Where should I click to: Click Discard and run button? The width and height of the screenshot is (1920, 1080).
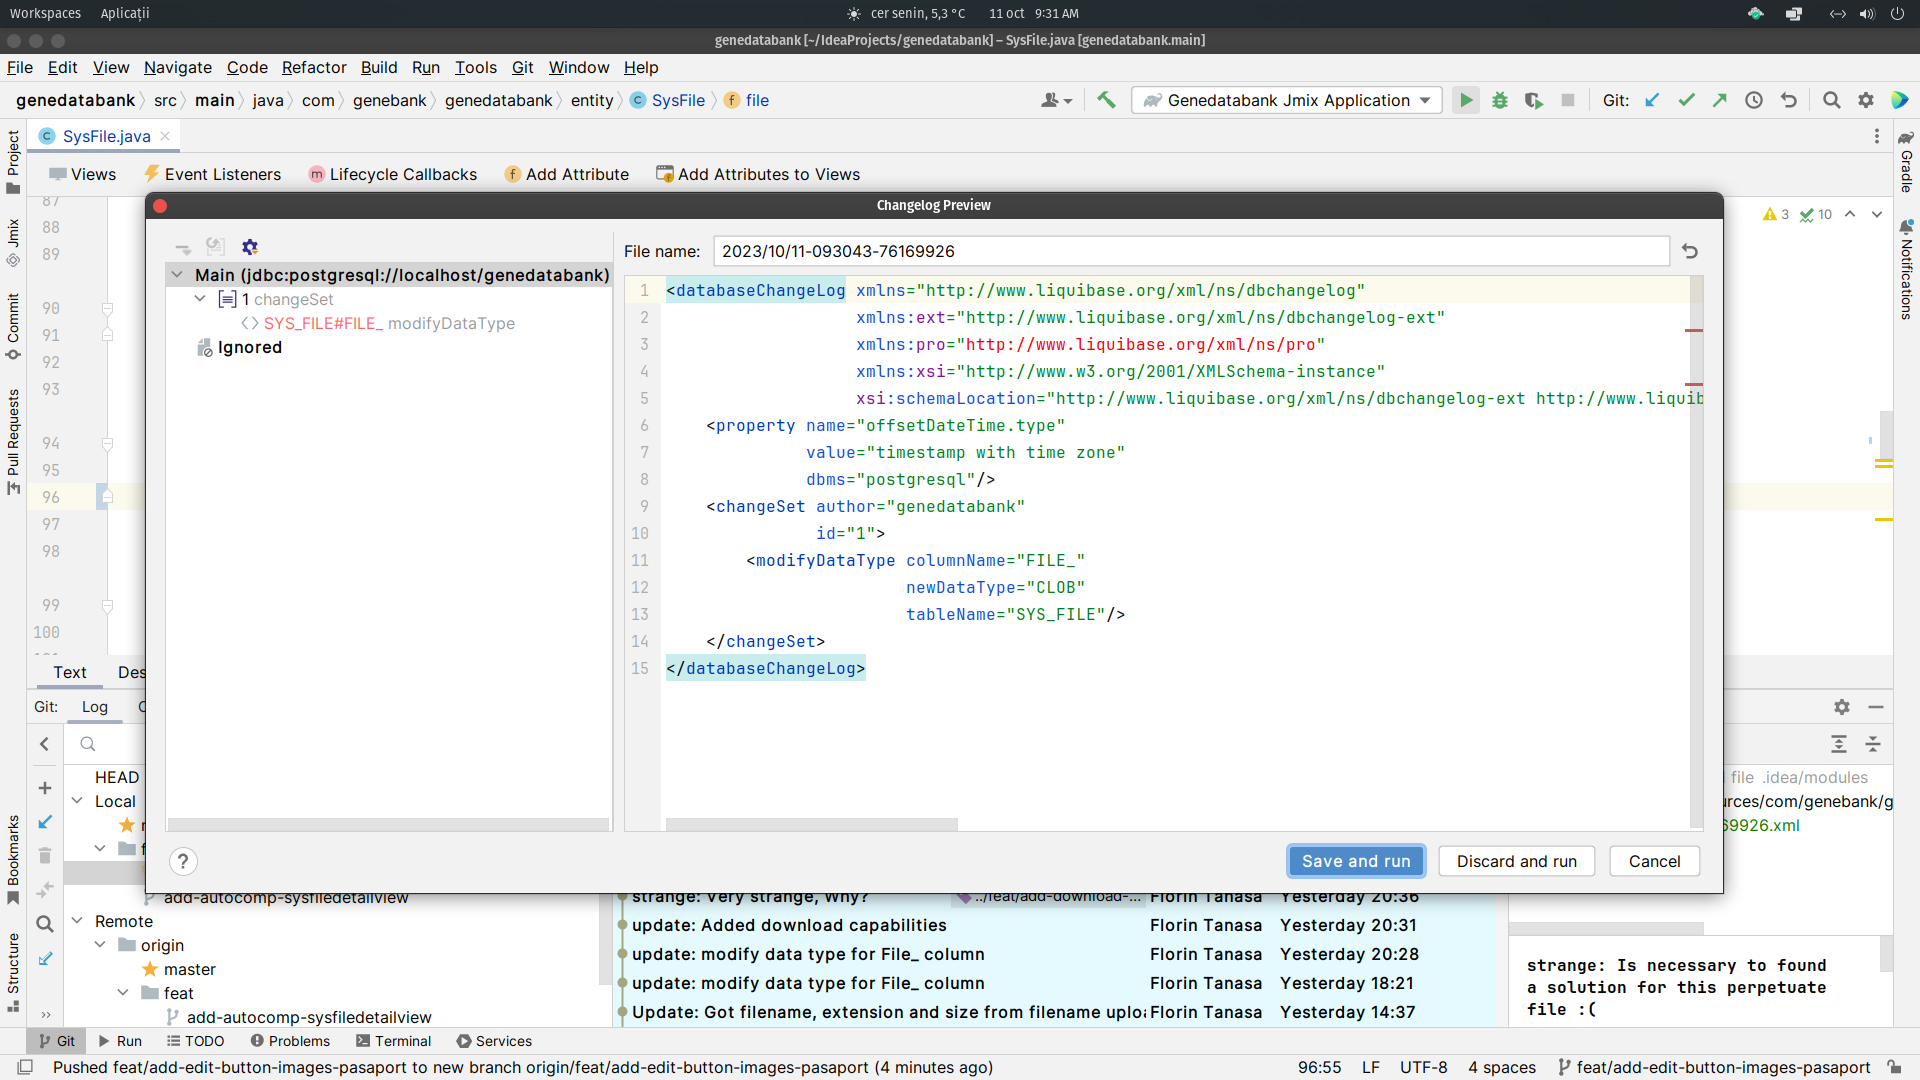click(x=1517, y=861)
